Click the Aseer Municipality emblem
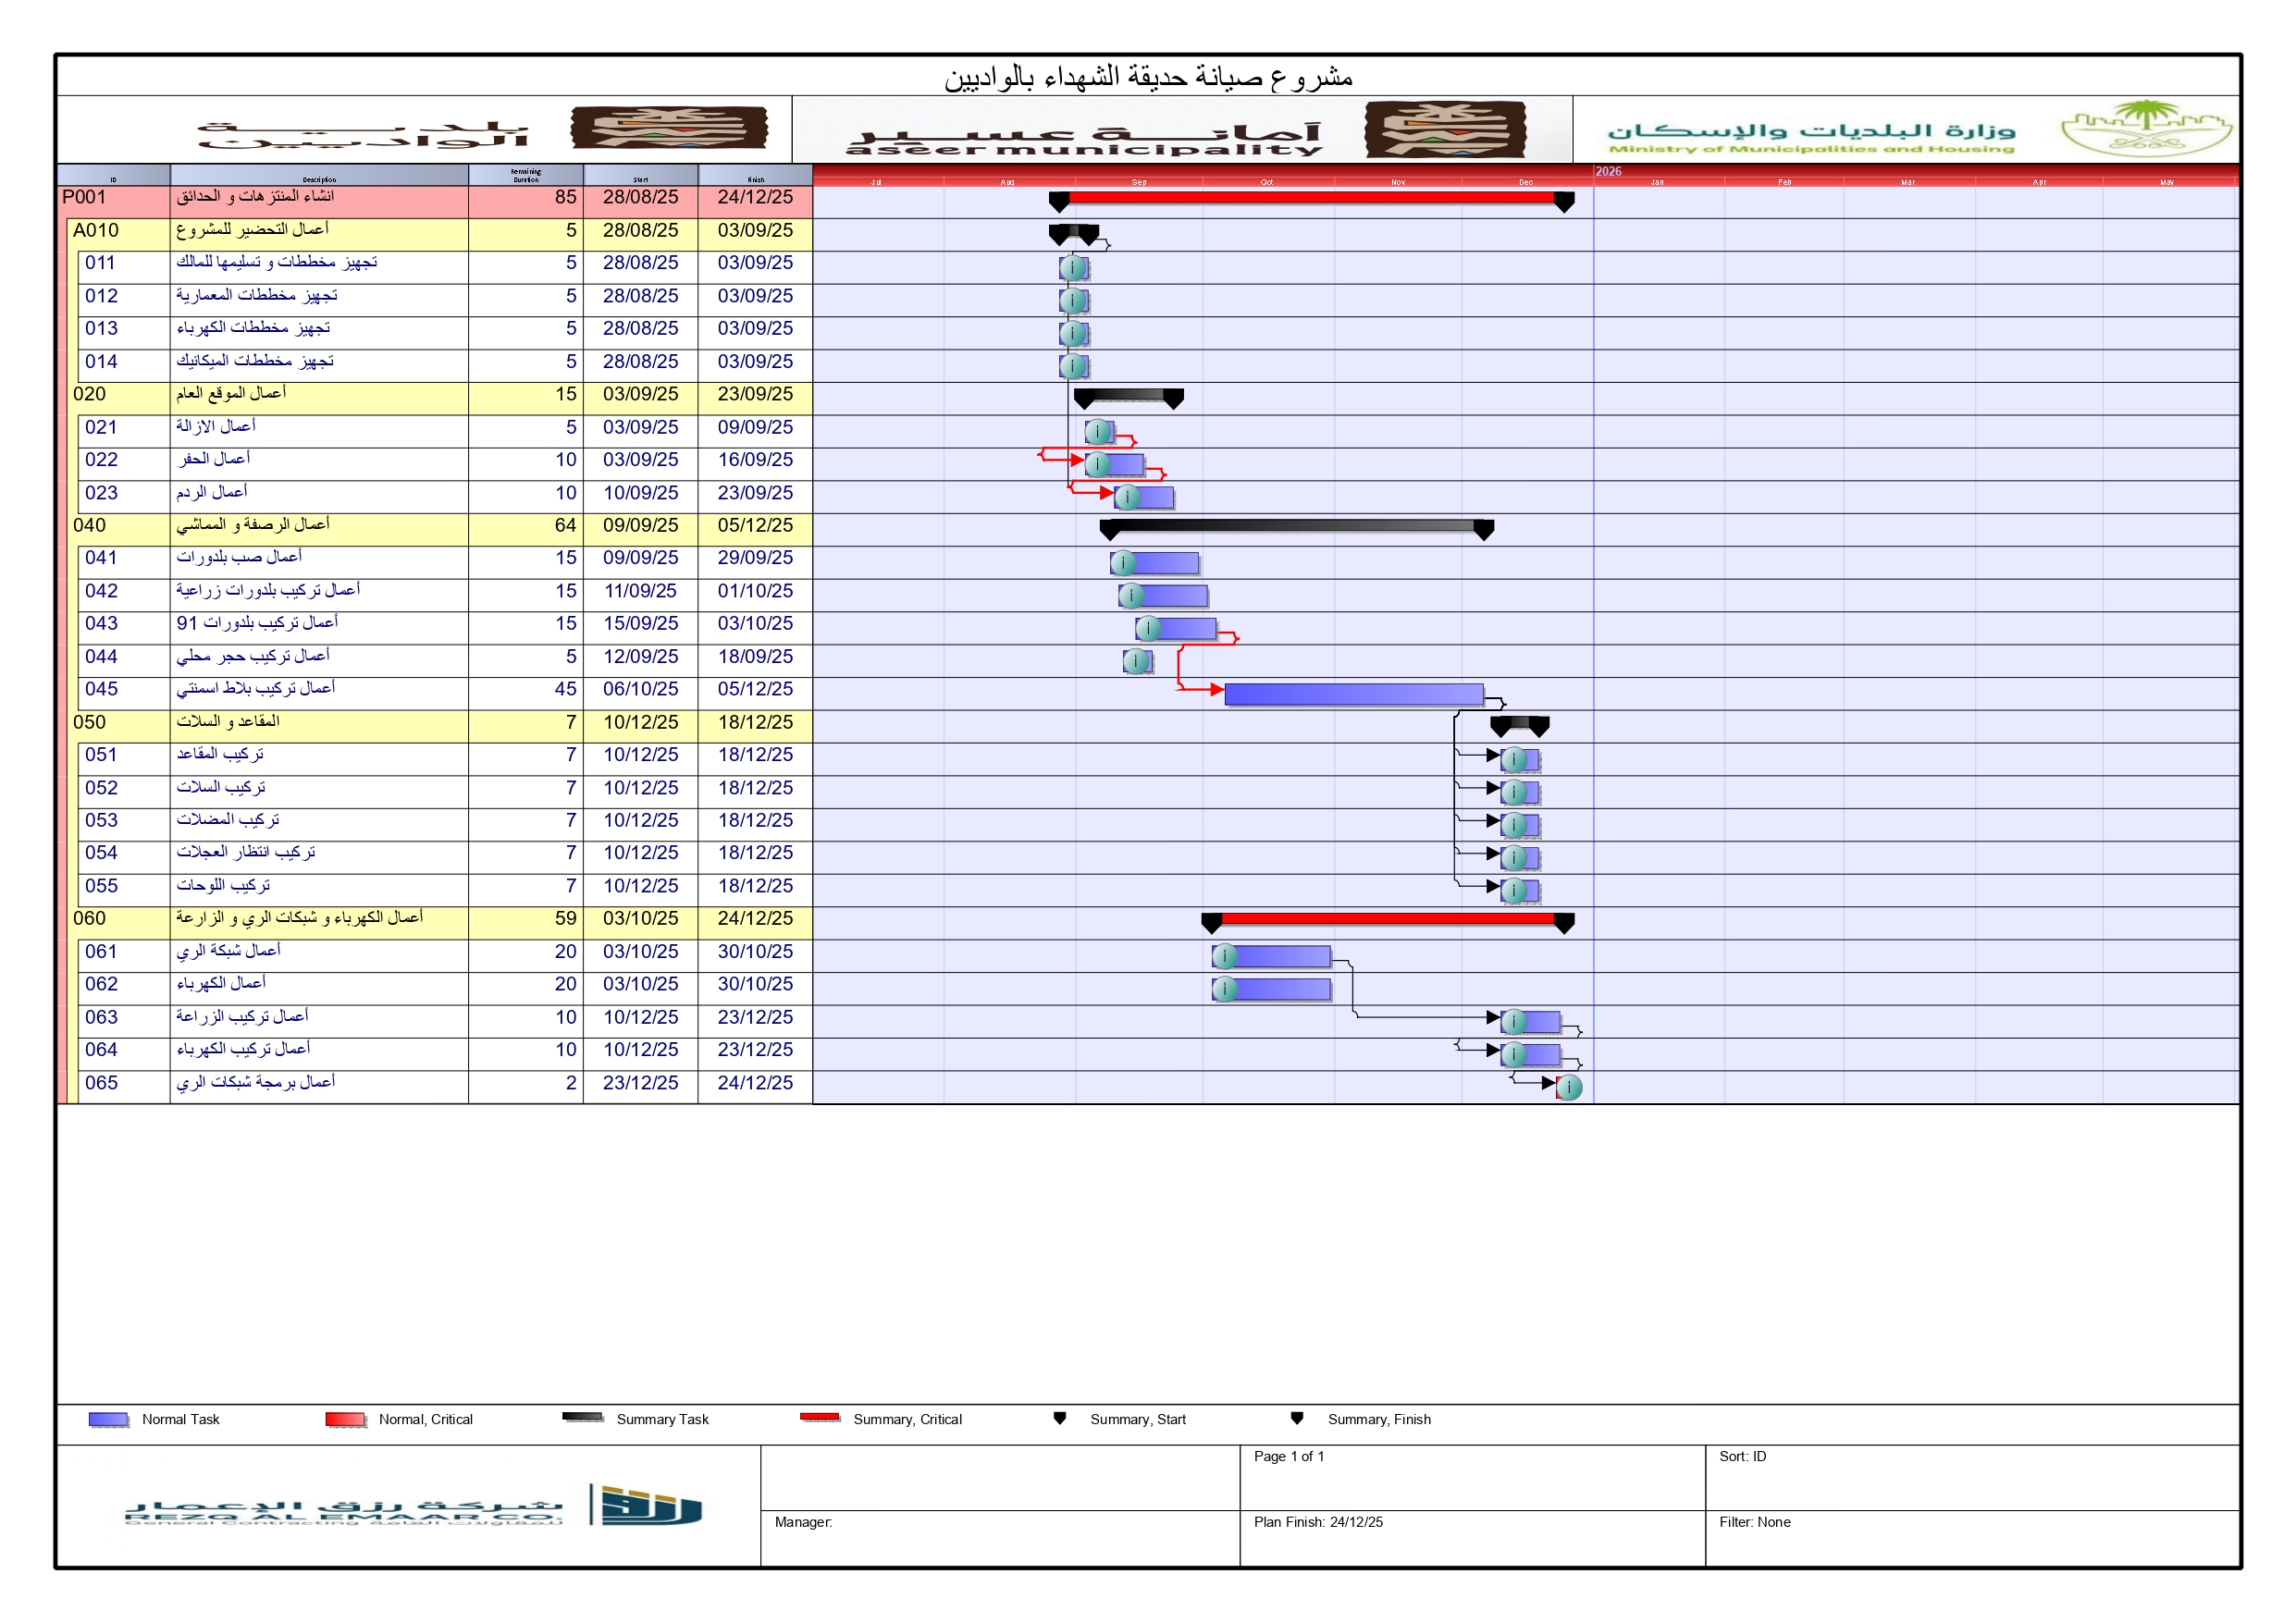Screen dimensions: 2296x1623 [1444, 129]
